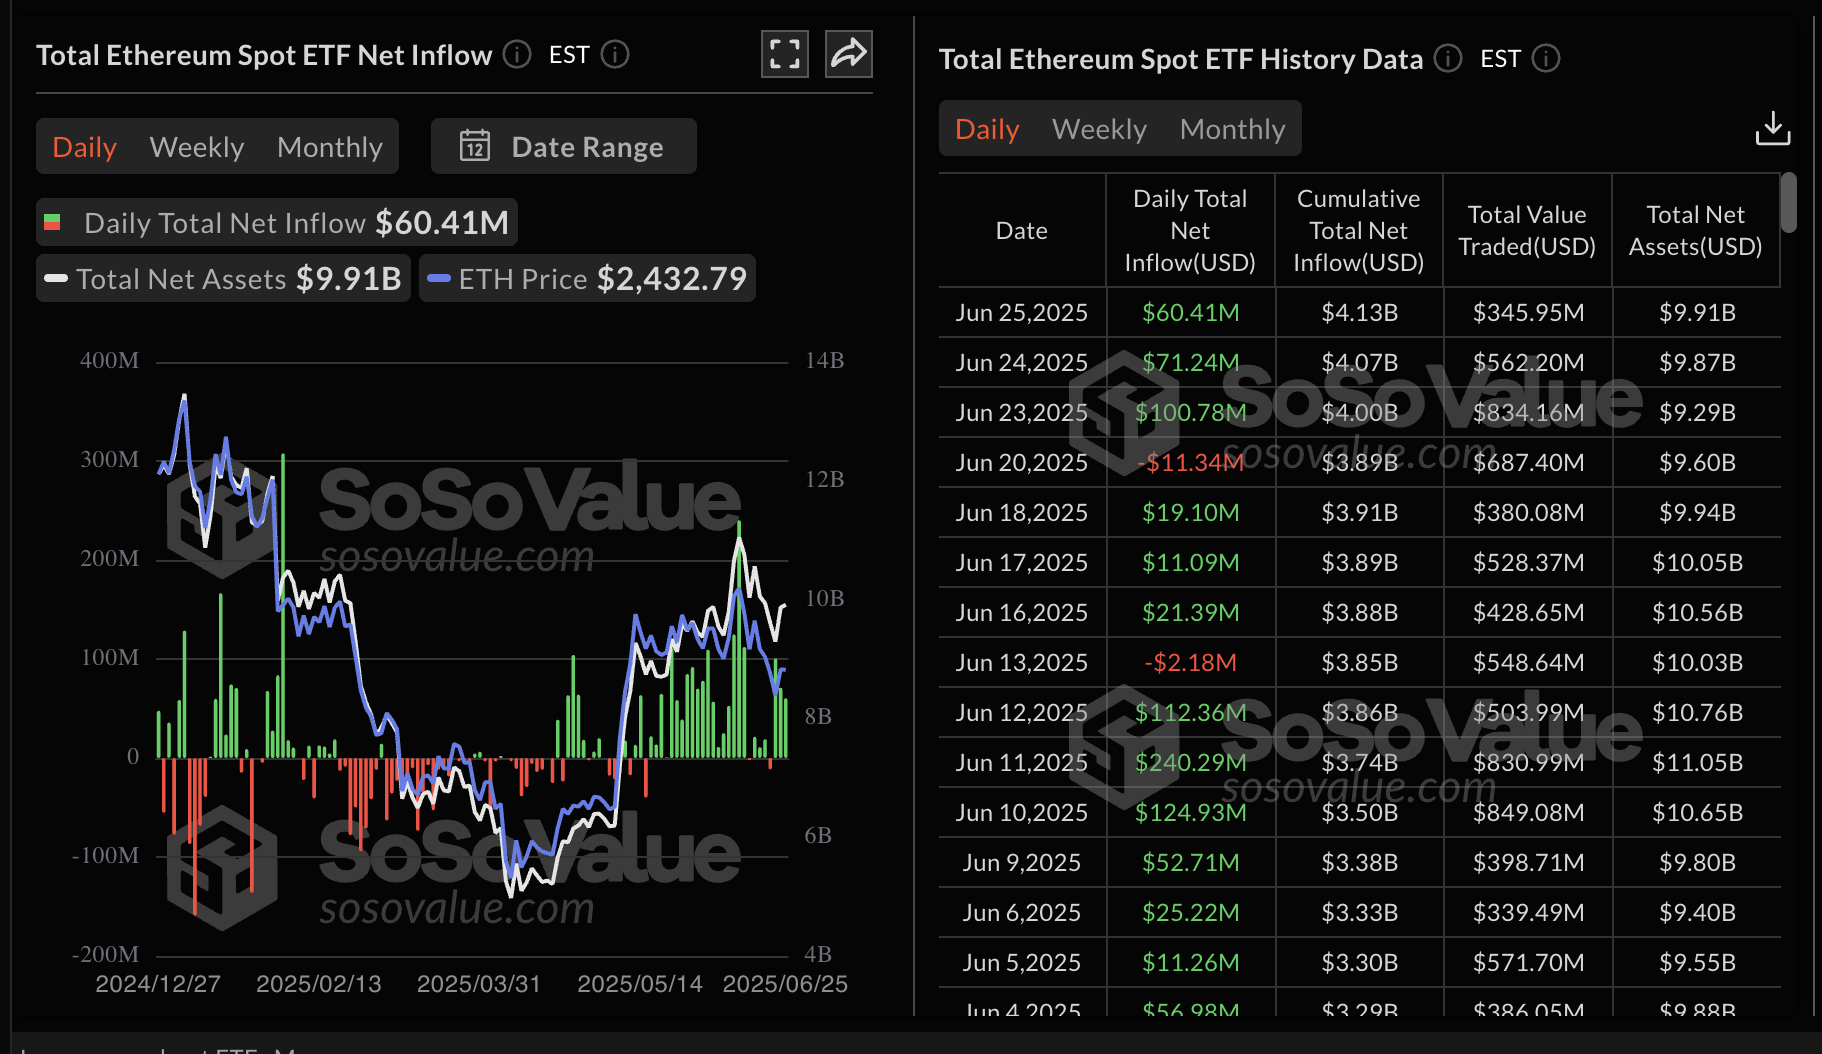Image resolution: width=1822 pixels, height=1054 pixels.
Task: Switch the chart to Weekly view
Action: point(196,146)
